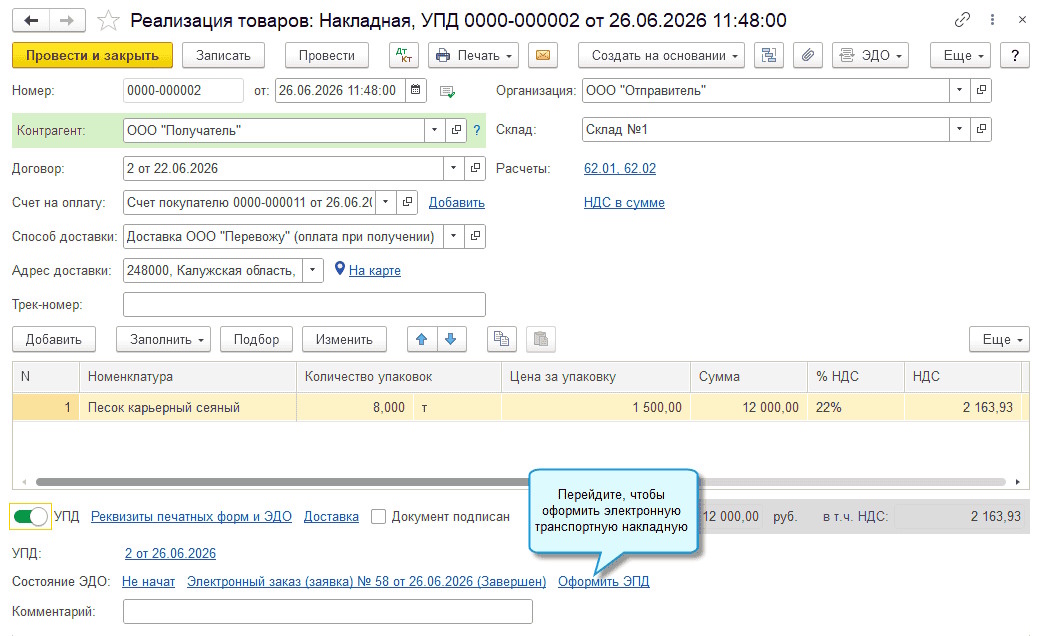The width and height of the screenshot is (1048, 636).
Task: Open the Создать на основании menu
Action: point(661,55)
